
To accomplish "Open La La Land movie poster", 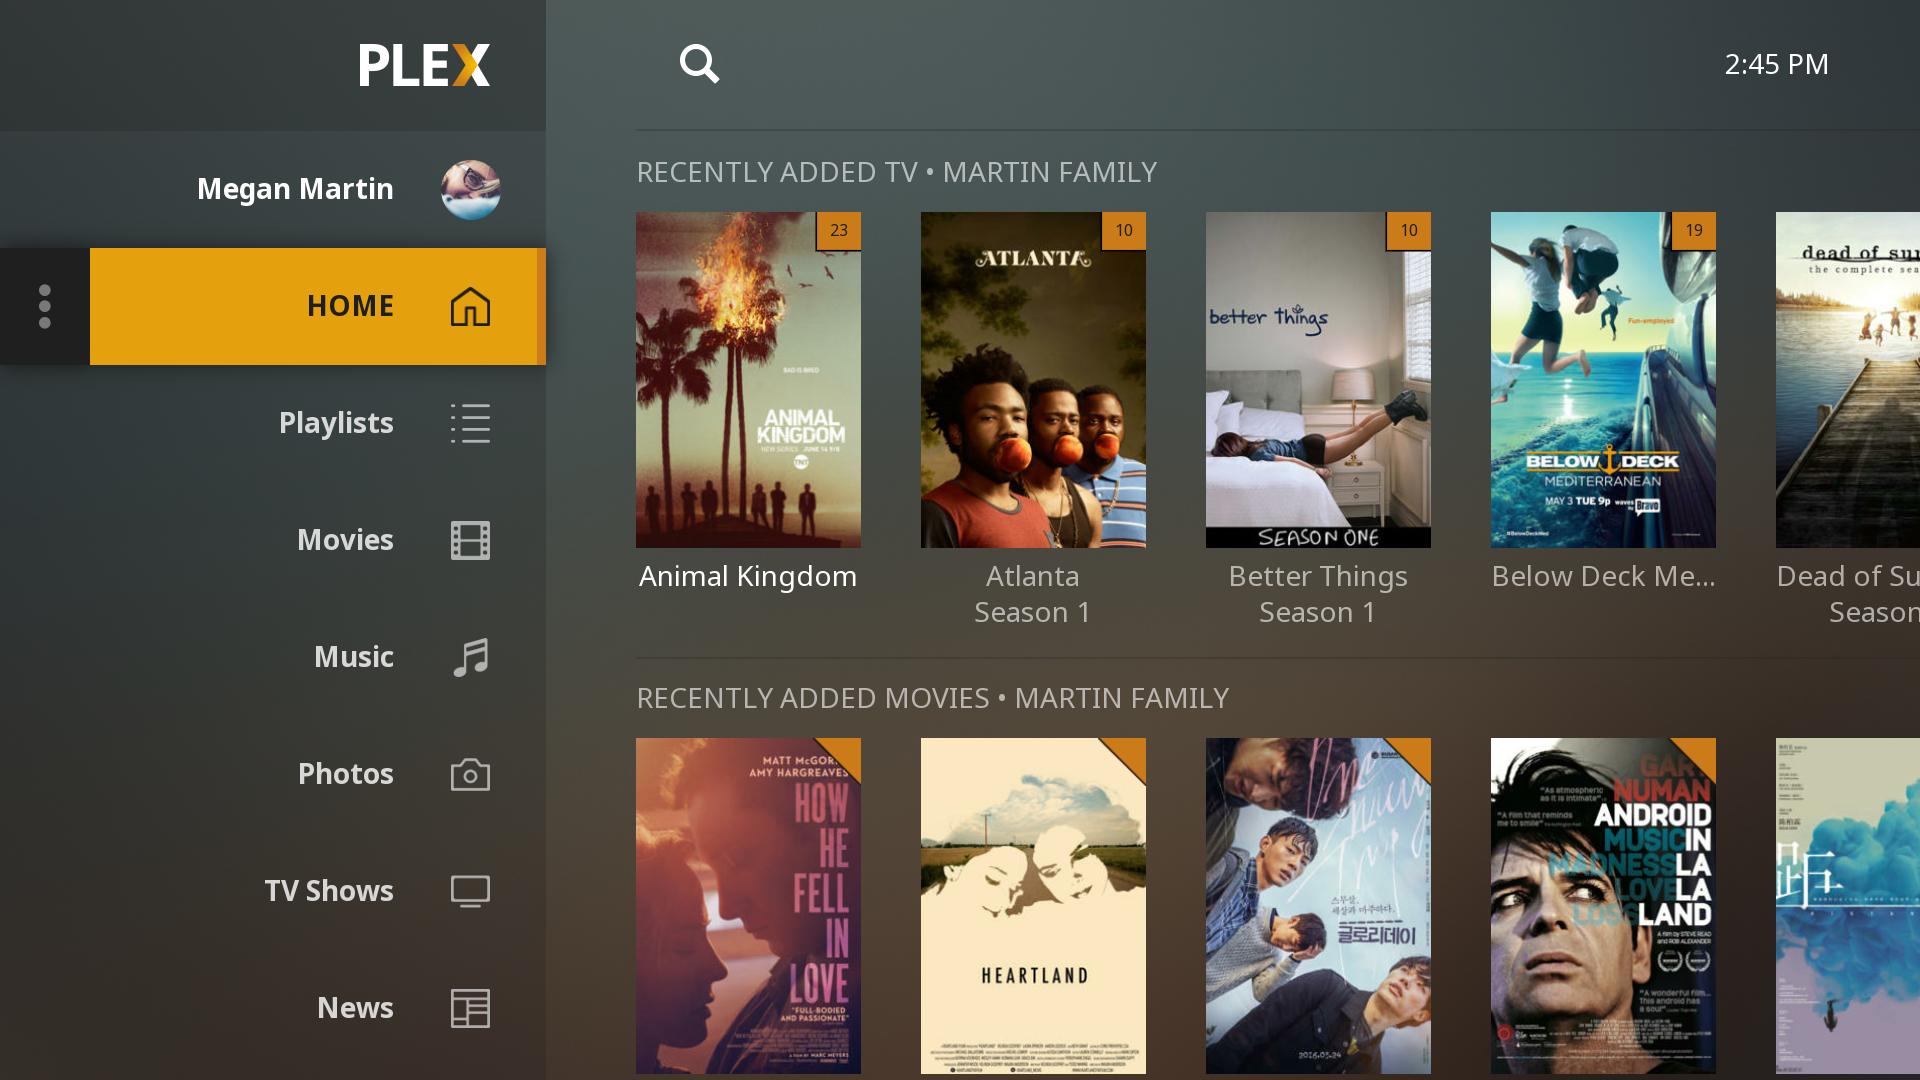I will (1604, 906).
